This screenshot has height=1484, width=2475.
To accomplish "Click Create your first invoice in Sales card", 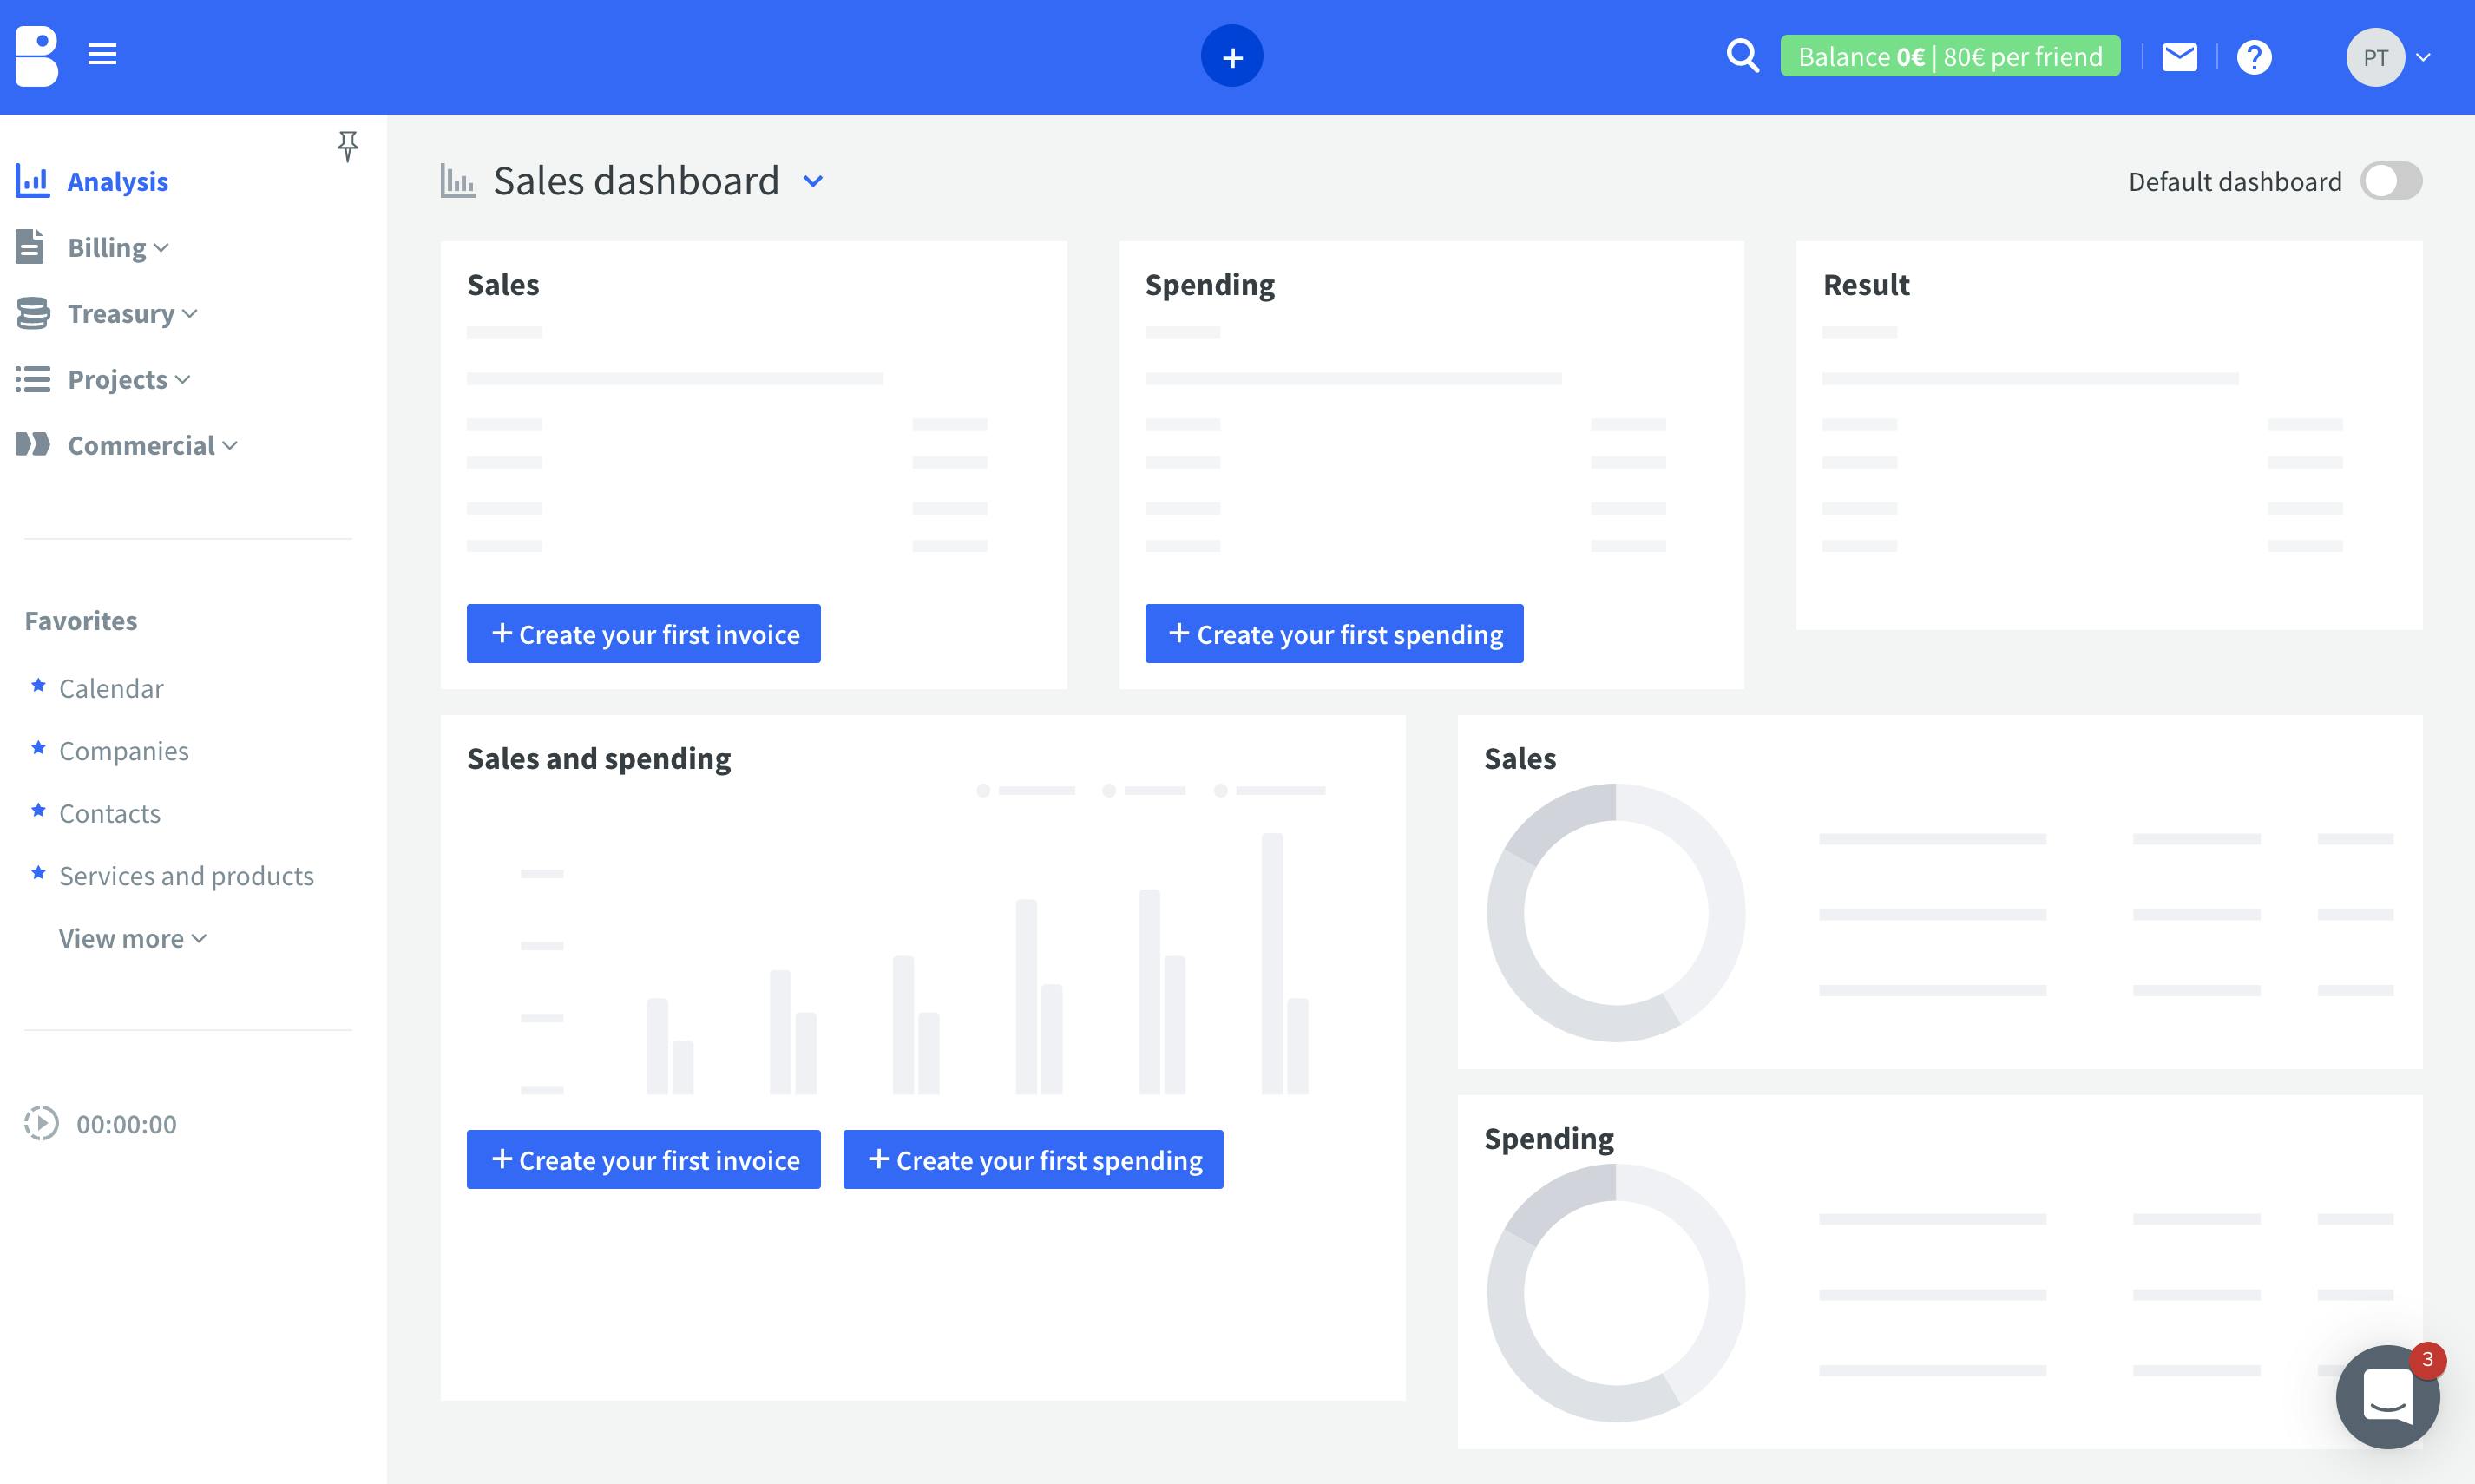I will tap(643, 633).
